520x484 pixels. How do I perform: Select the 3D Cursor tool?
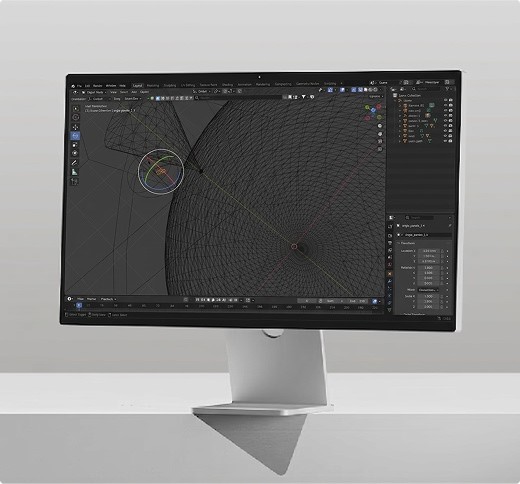coord(76,117)
